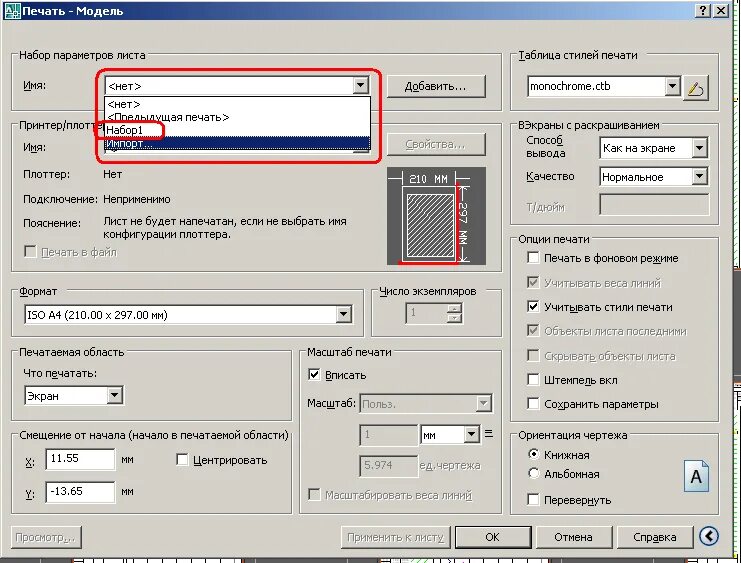Choose '<Предыдущая печать>' from the list

coord(237,117)
